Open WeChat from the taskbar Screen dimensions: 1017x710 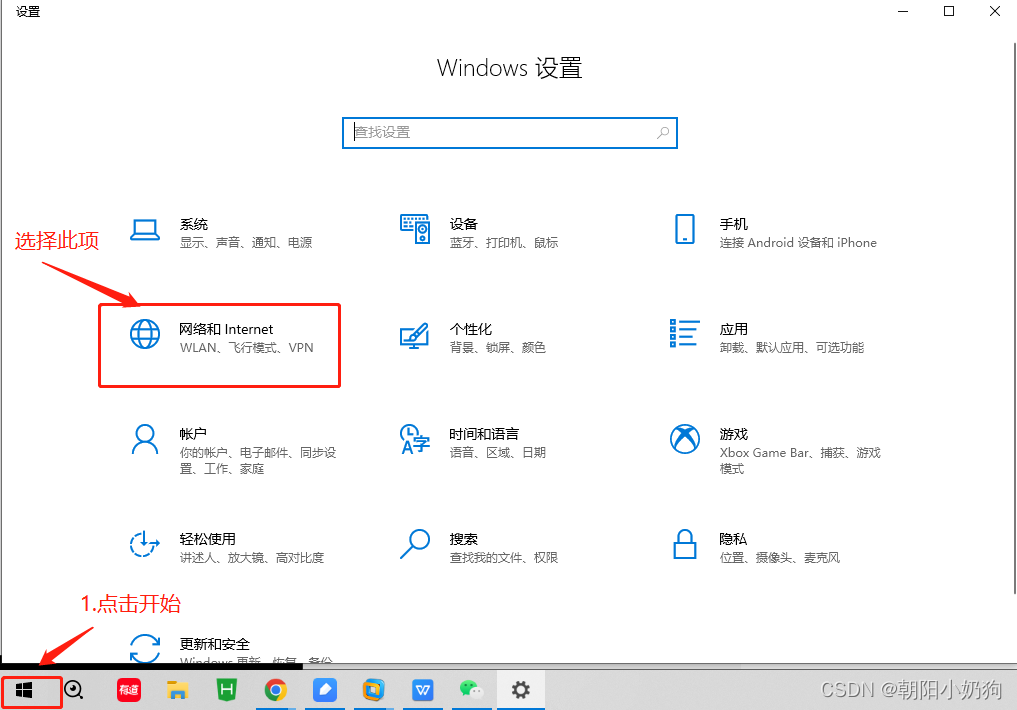[x=472, y=690]
